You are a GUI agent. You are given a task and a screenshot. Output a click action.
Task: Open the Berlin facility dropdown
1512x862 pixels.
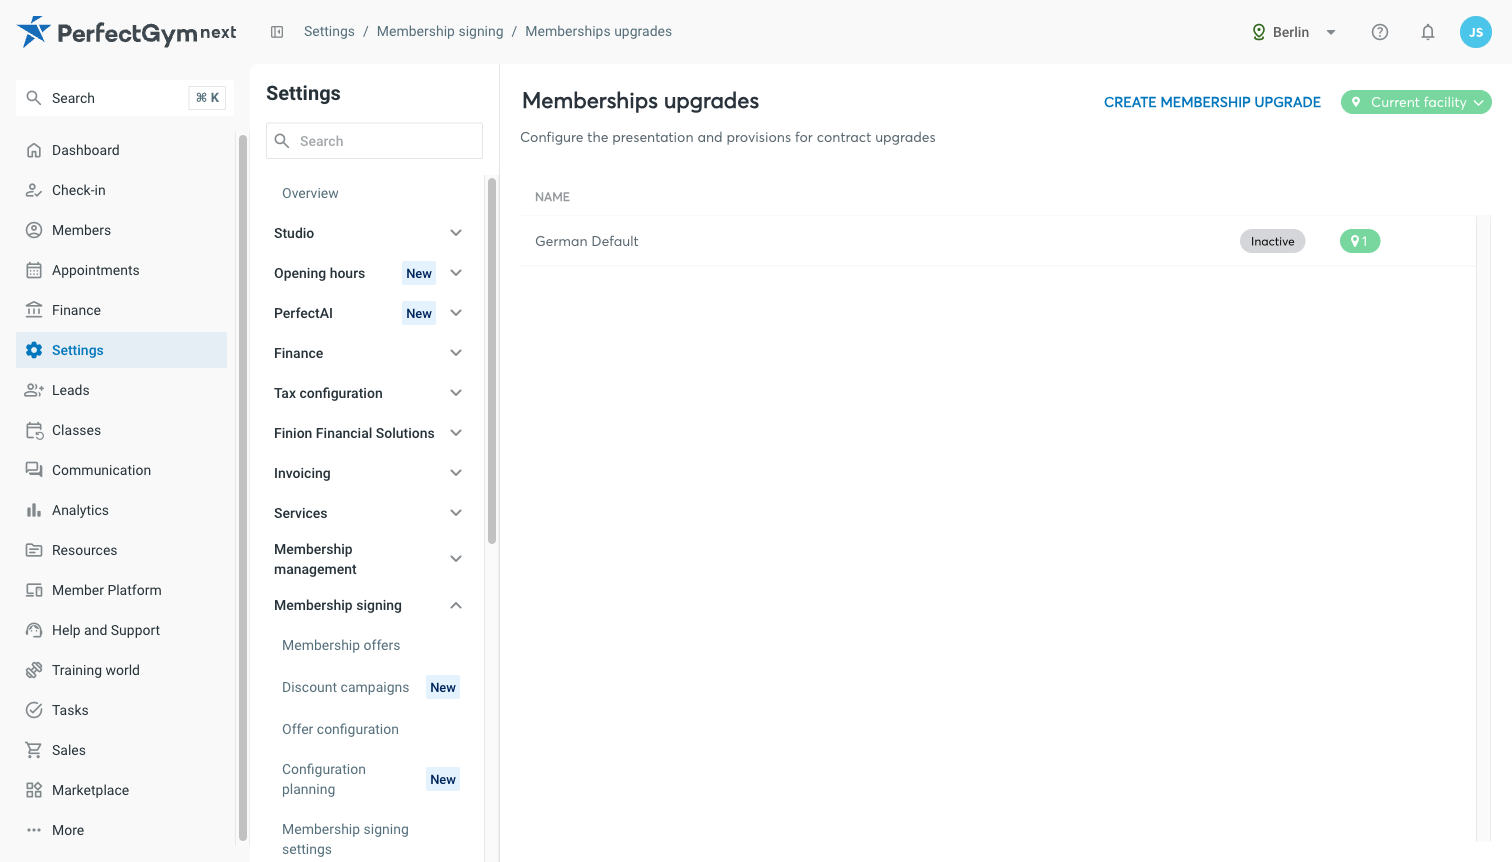(1294, 32)
